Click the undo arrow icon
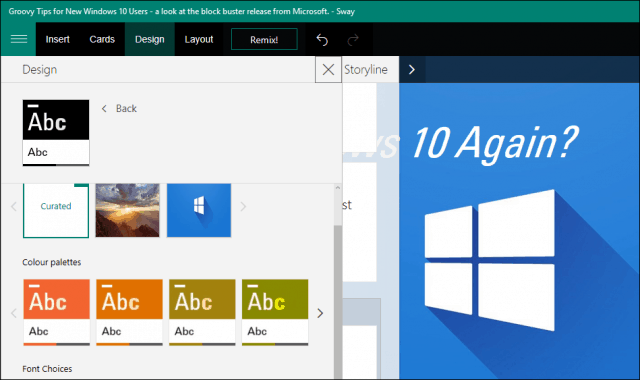 (322, 40)
